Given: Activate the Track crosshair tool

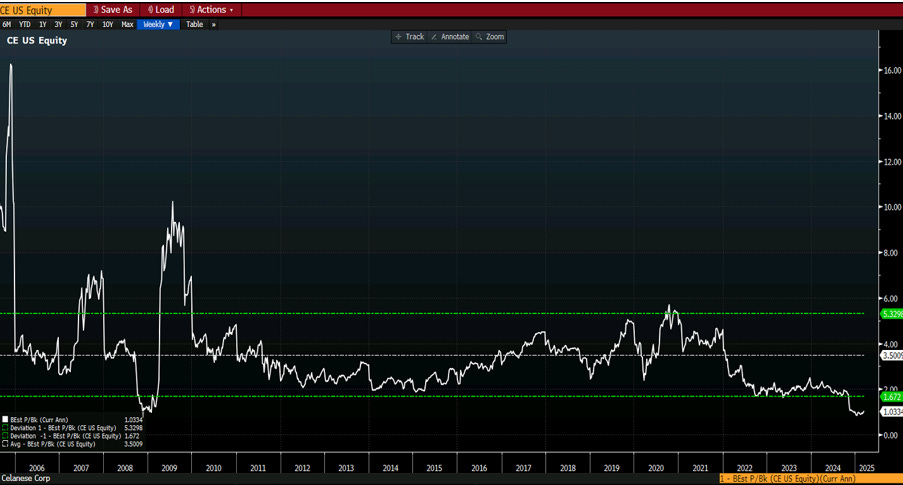Looking at the screenshot, I should point(409,36).
